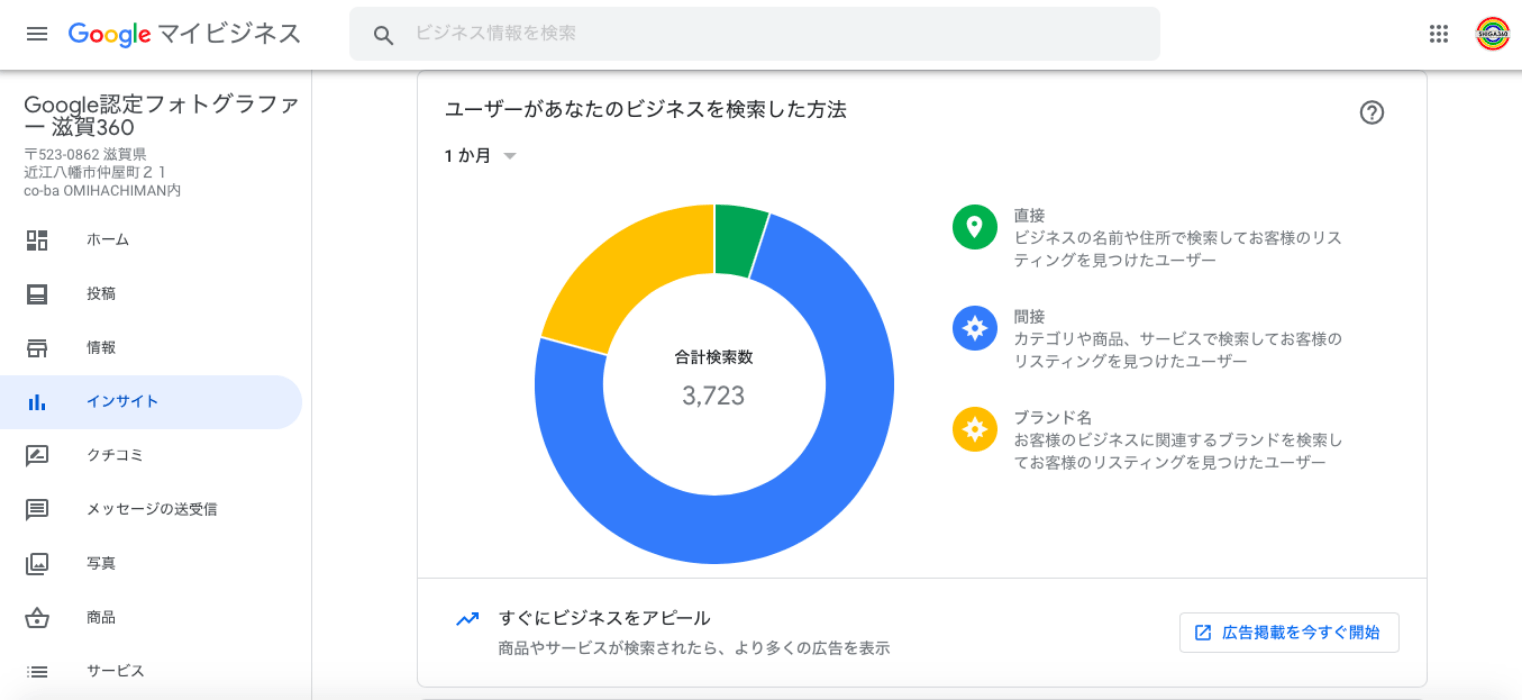Open 写真 in the sidebar
Screen dimensions: 1522x700
point(101,563)
